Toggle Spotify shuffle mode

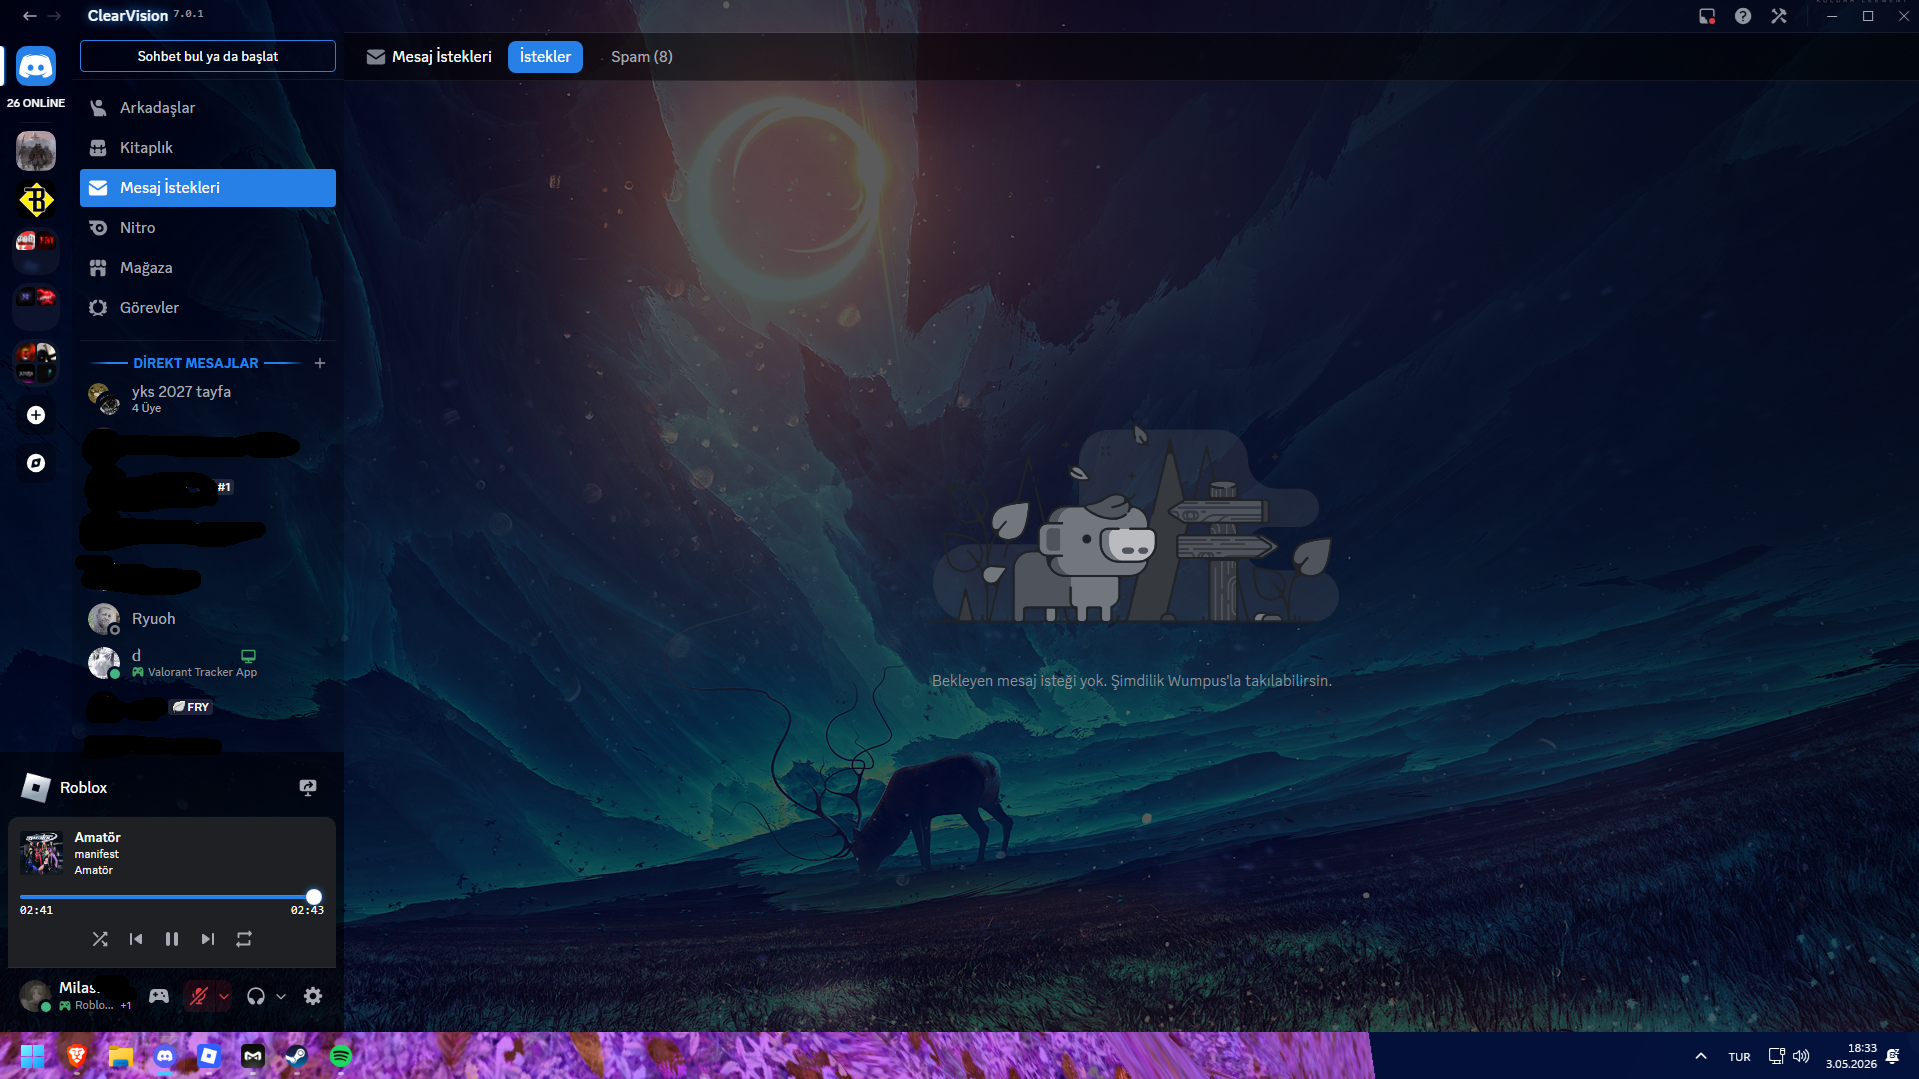[100, 939]
